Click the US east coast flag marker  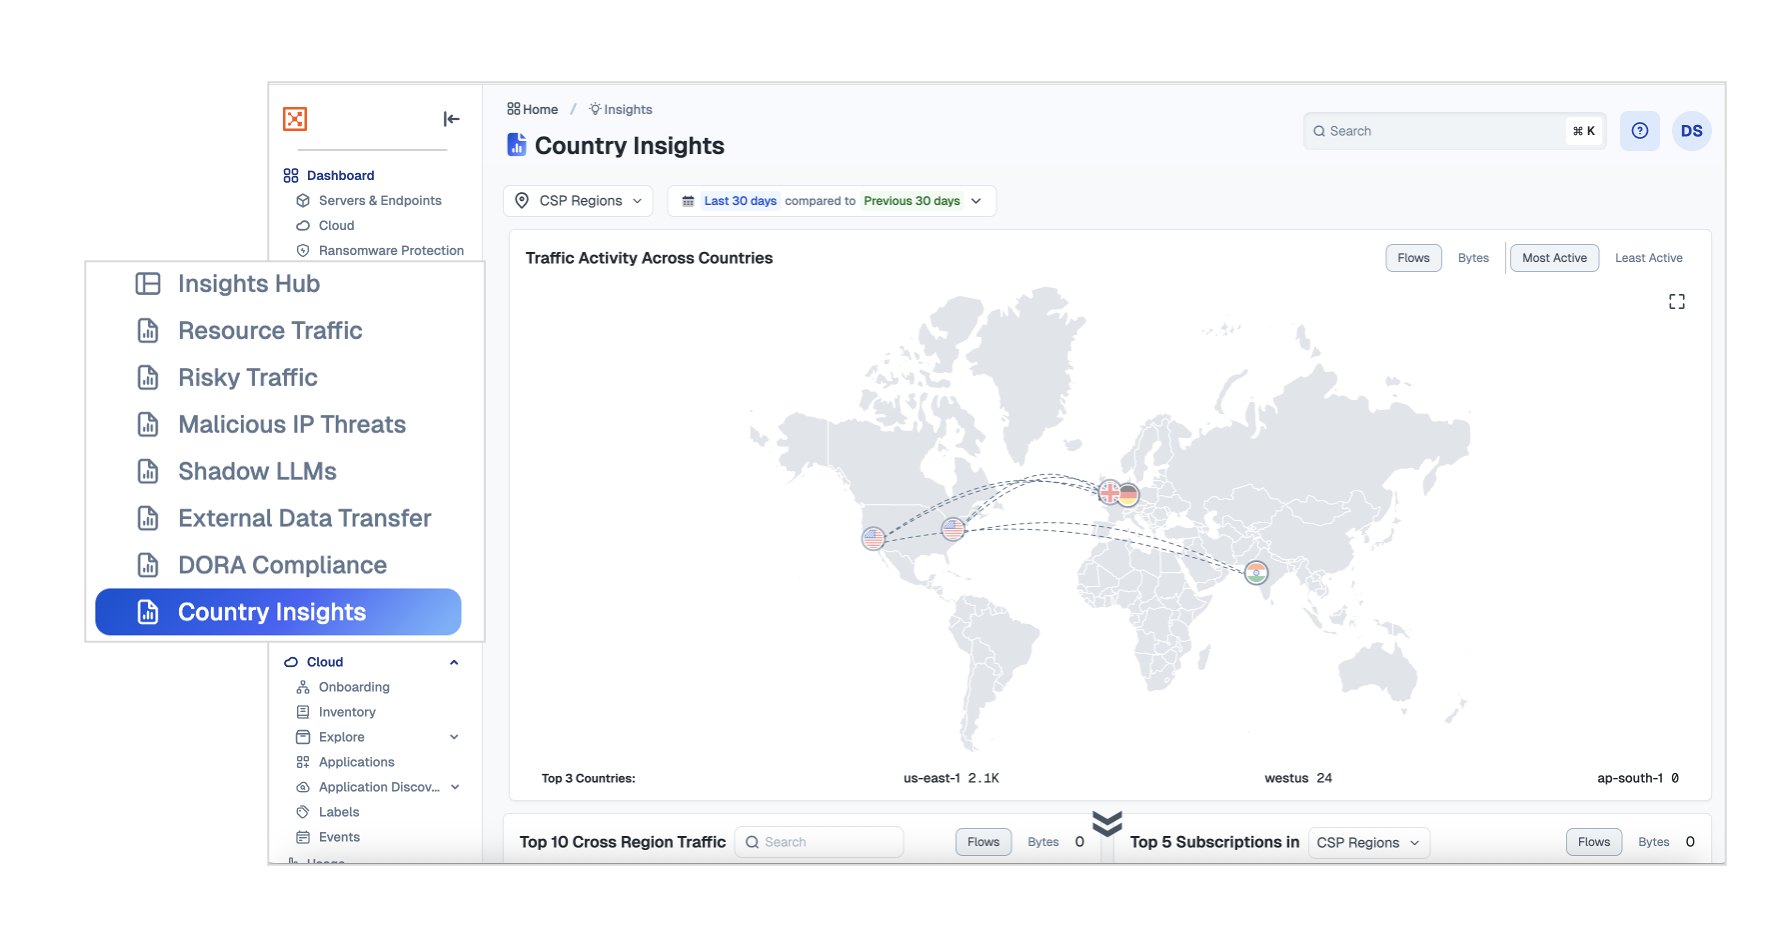[x=954, y=529]
